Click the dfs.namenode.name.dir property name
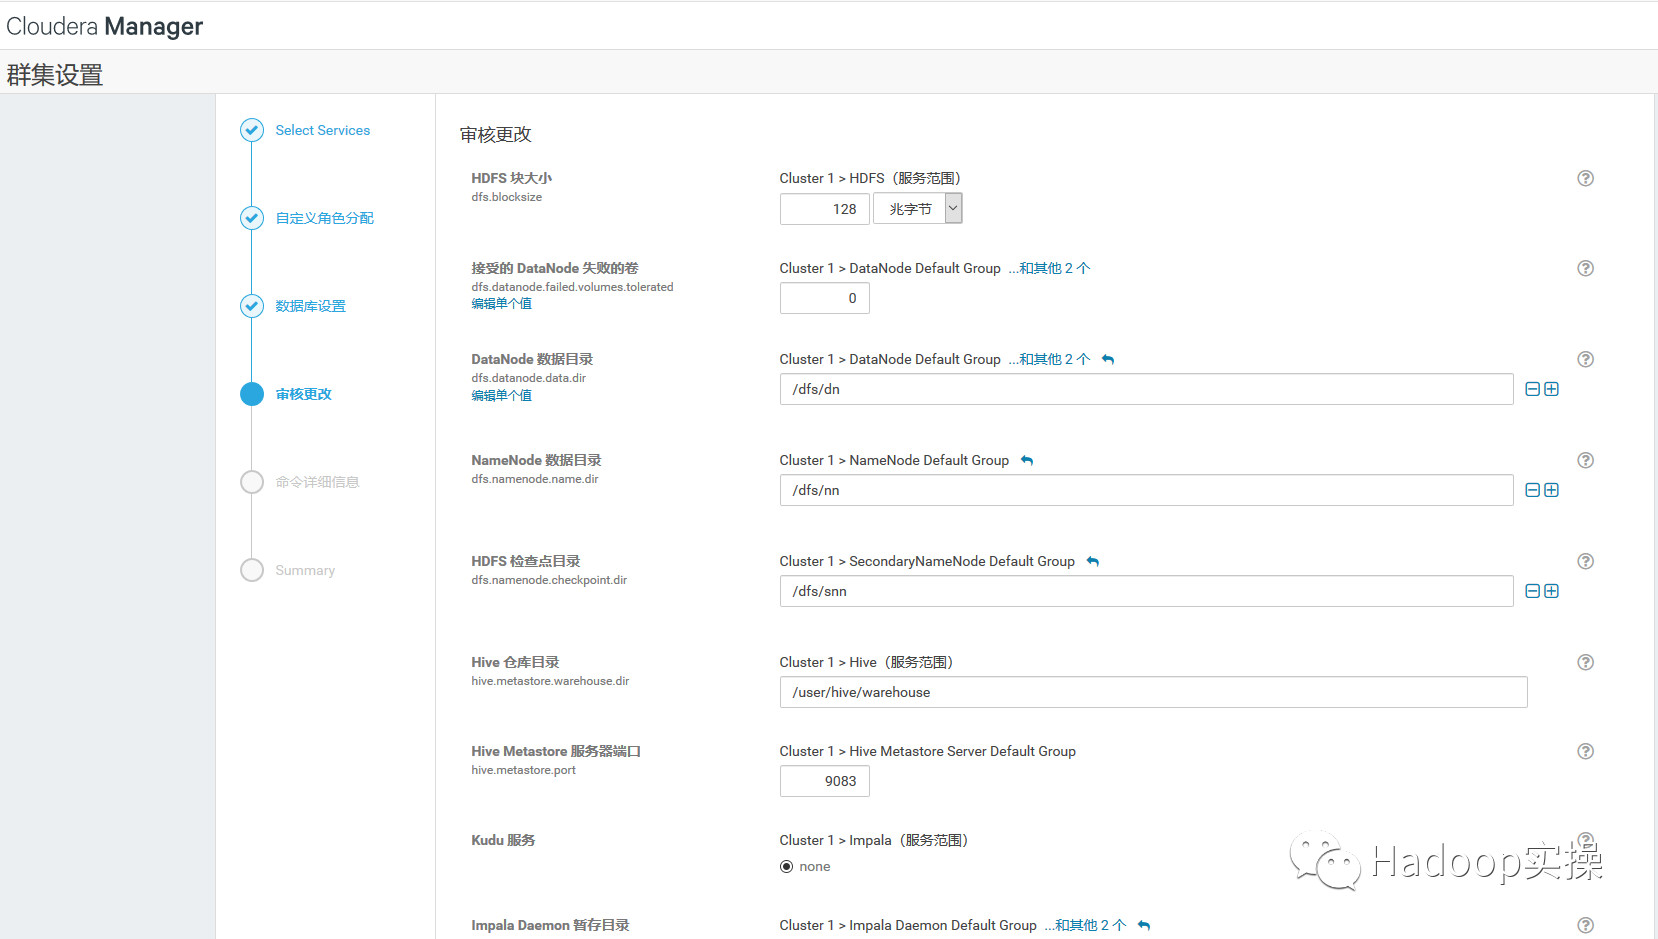Viewport: 1658px width, 939px height. [x=535, y=479]
